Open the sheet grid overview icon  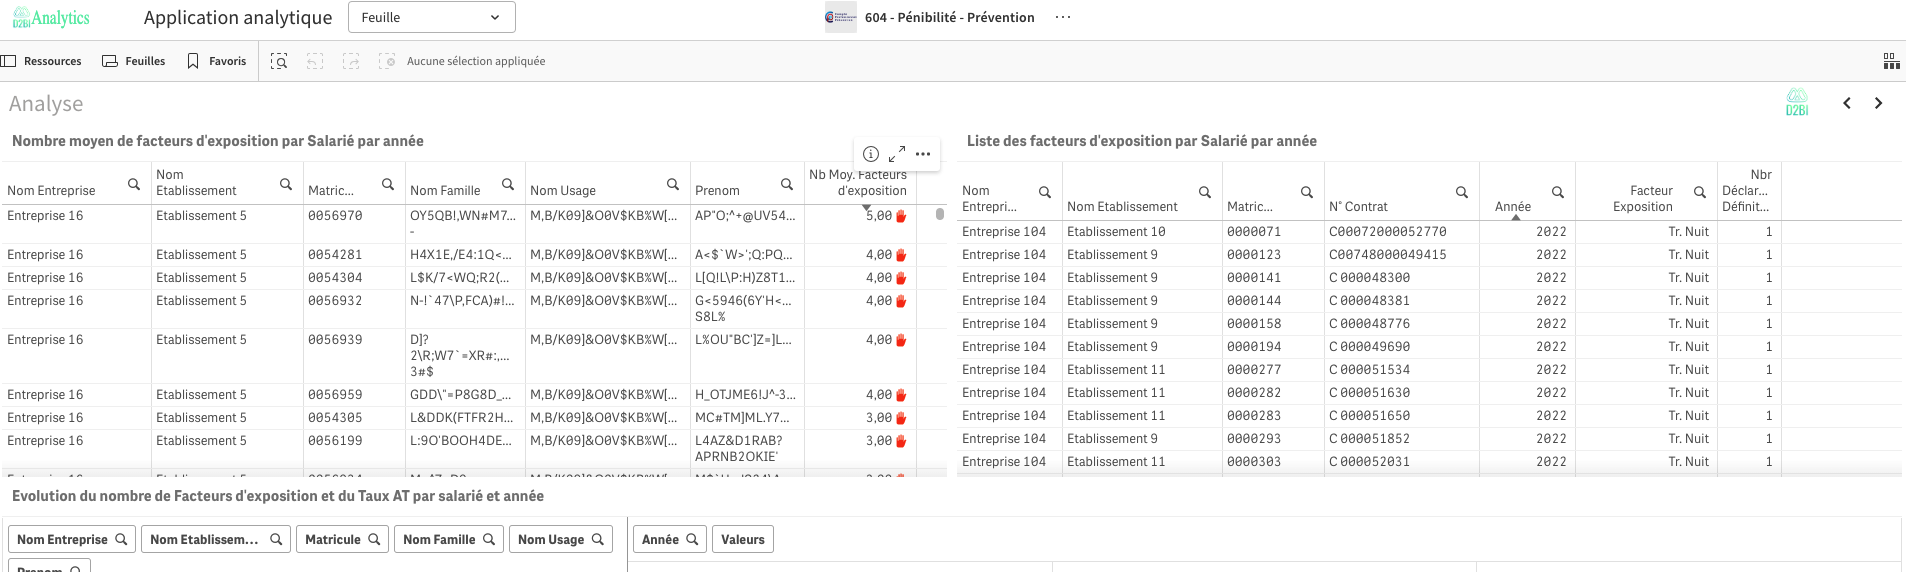(x=1891, y=62)
